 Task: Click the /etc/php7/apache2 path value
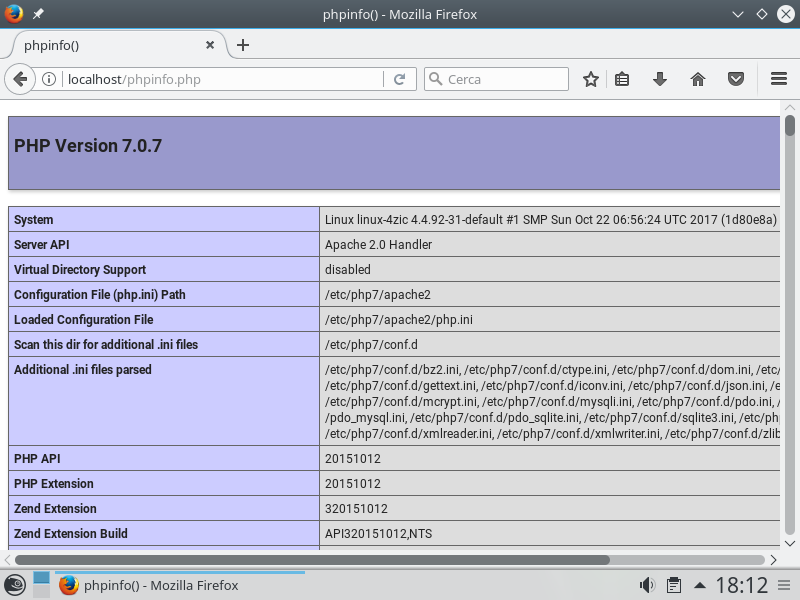(x=378, y=294)
